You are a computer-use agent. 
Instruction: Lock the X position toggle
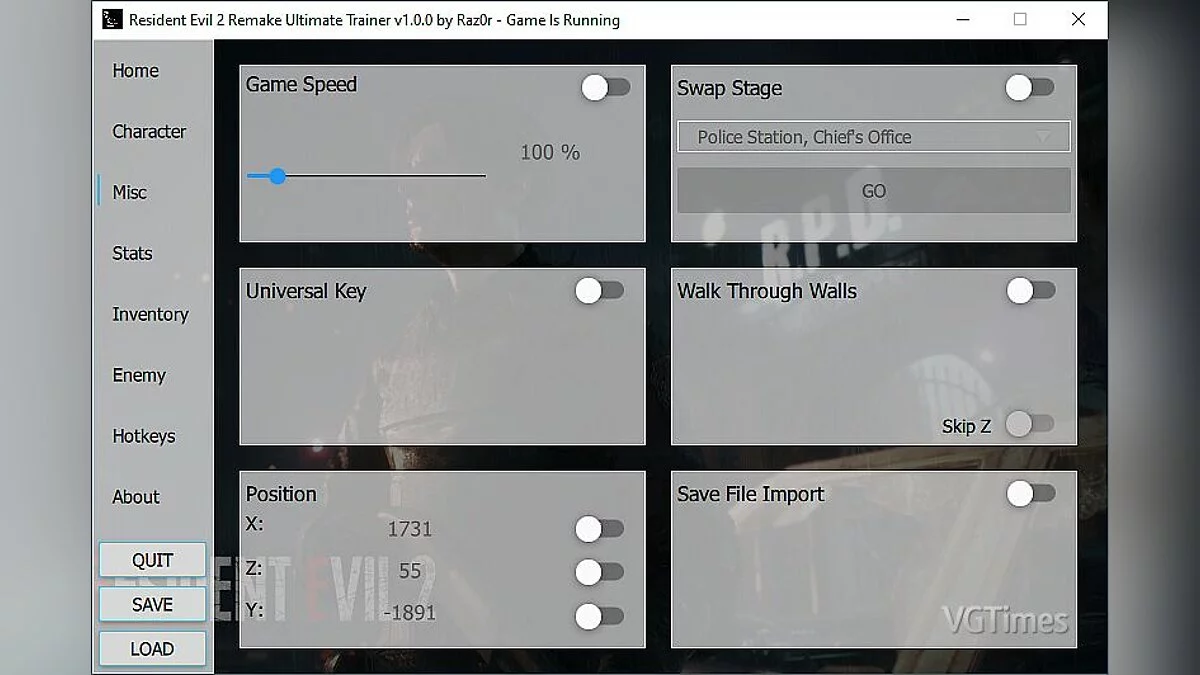point(599,529)
